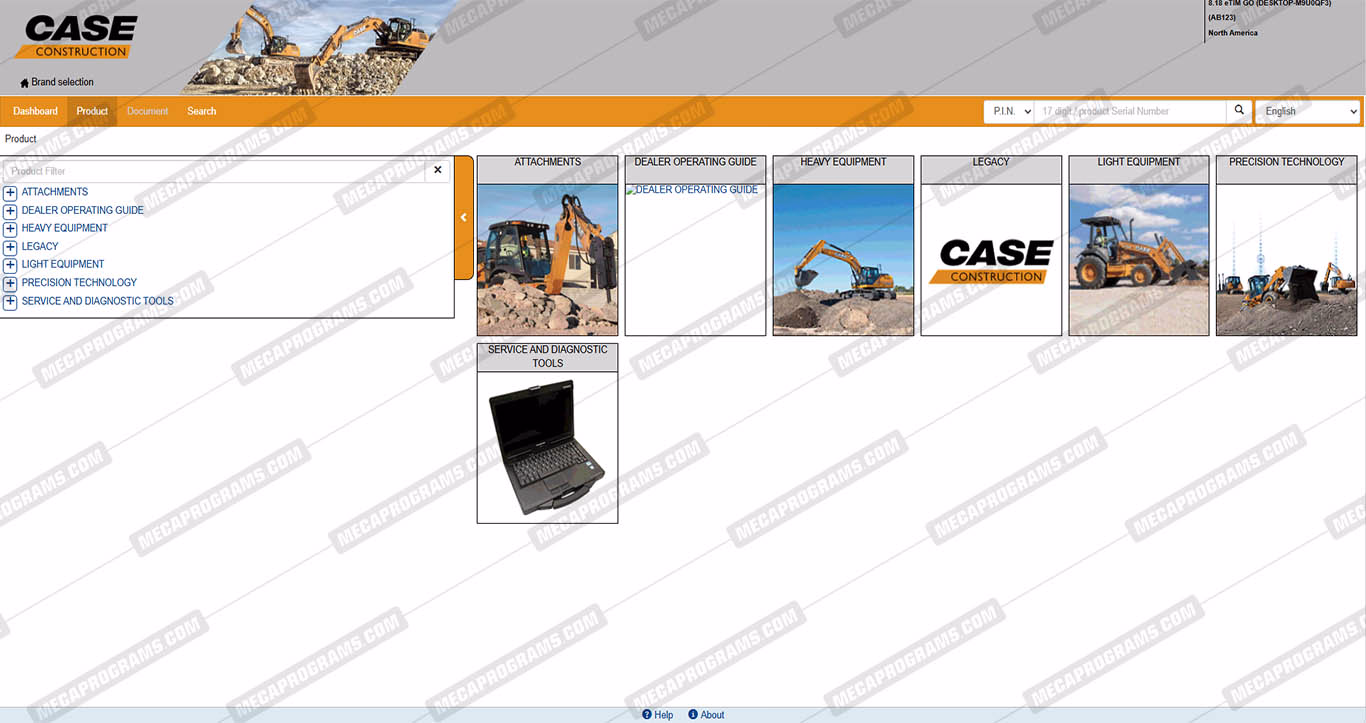
Task: Open the Precision Technology thumbnail
Action: point(1286,258)
